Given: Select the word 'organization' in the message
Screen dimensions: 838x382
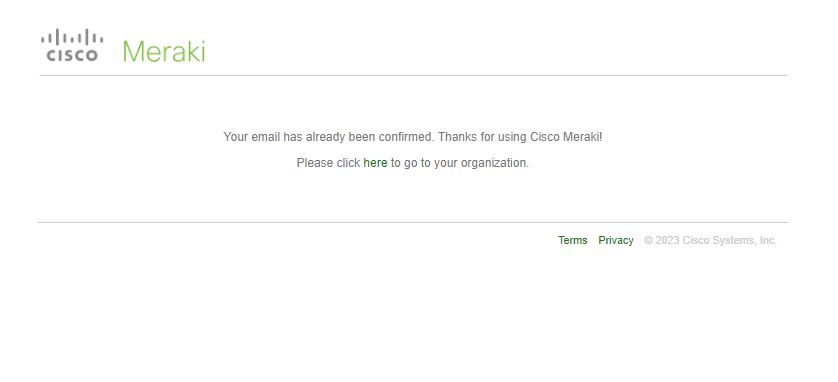Looking at the screenshot, I should tap(494, 163).
